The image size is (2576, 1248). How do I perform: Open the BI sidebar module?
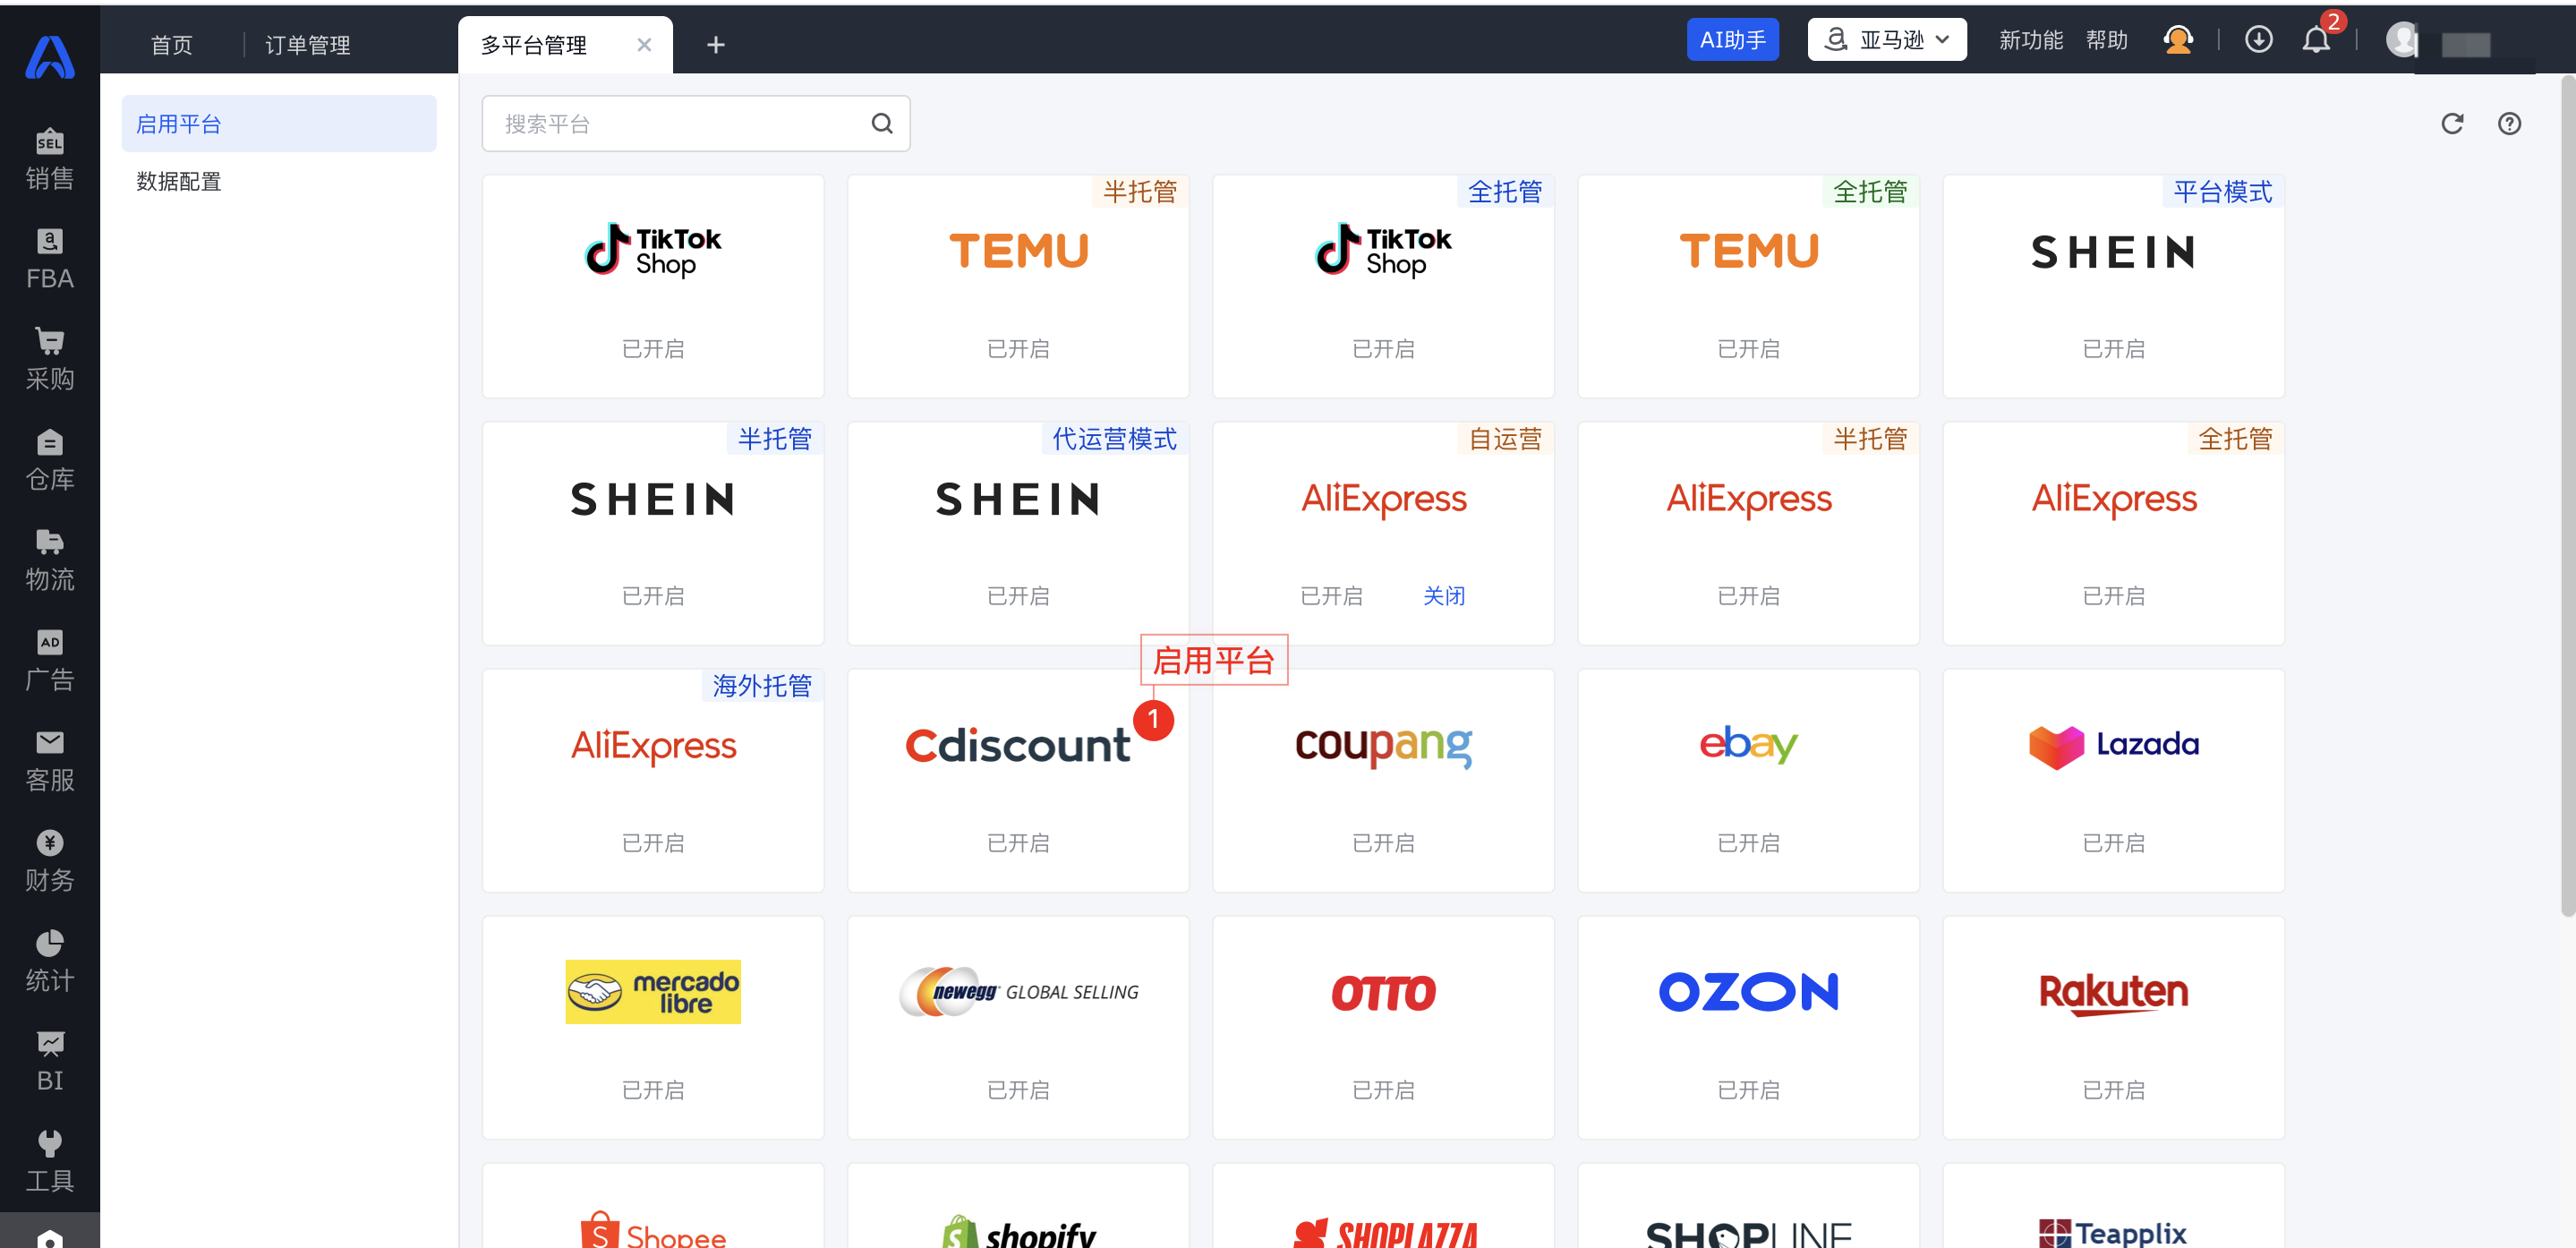(49, 1060)
